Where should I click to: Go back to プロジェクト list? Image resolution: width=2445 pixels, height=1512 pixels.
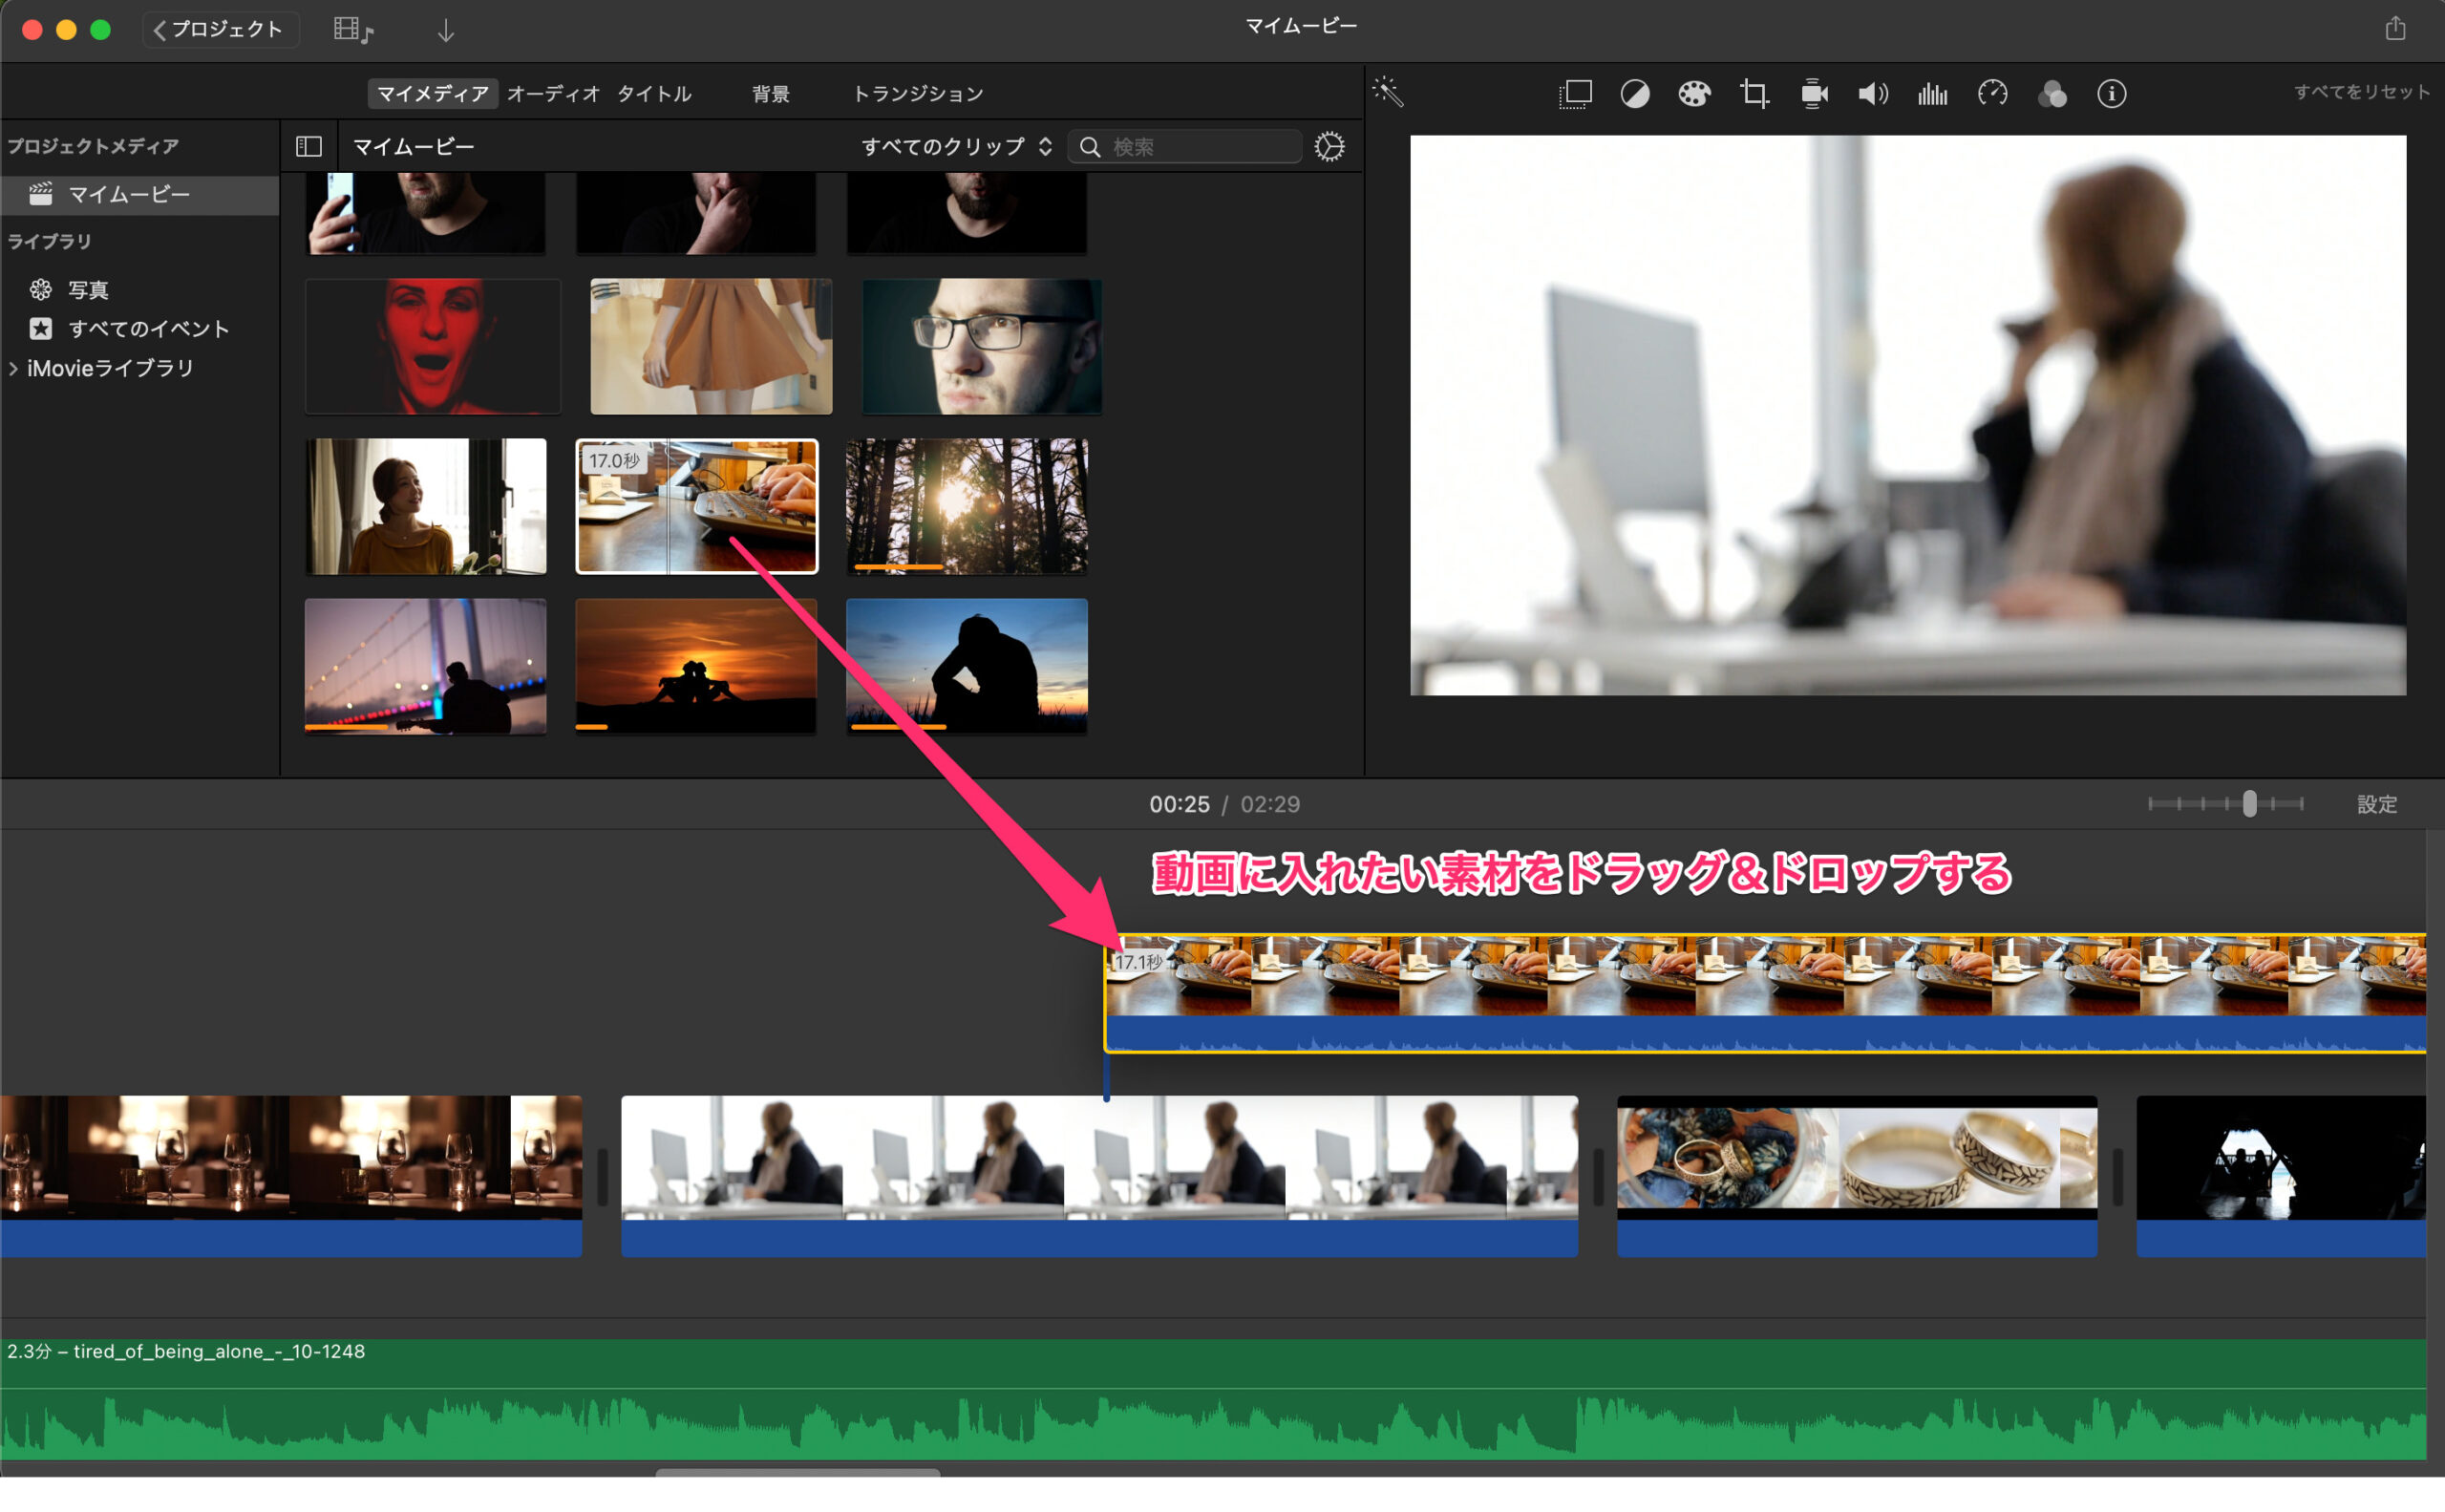click(219, 29)
